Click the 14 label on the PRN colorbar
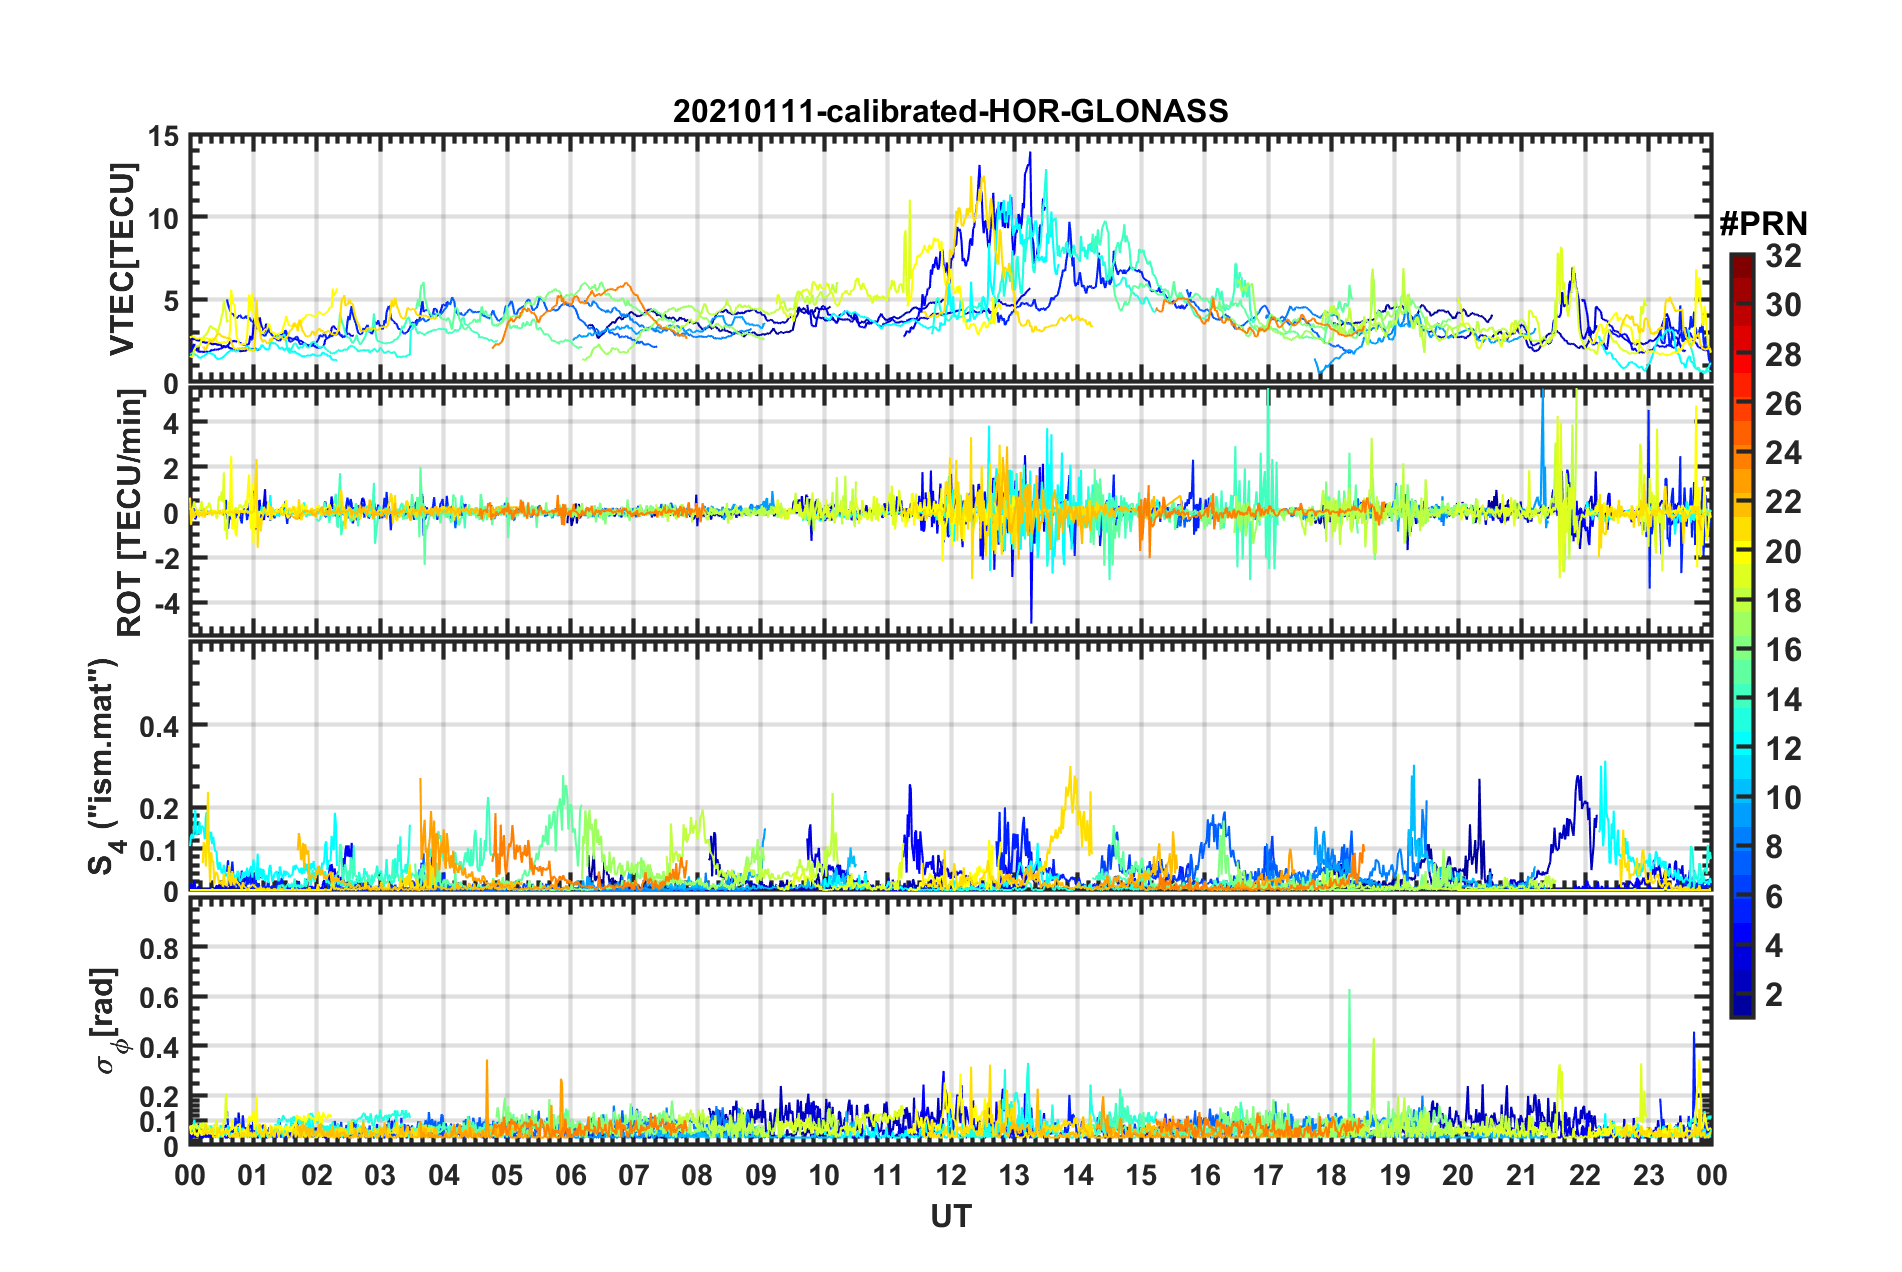 [x=1783, y=700]
